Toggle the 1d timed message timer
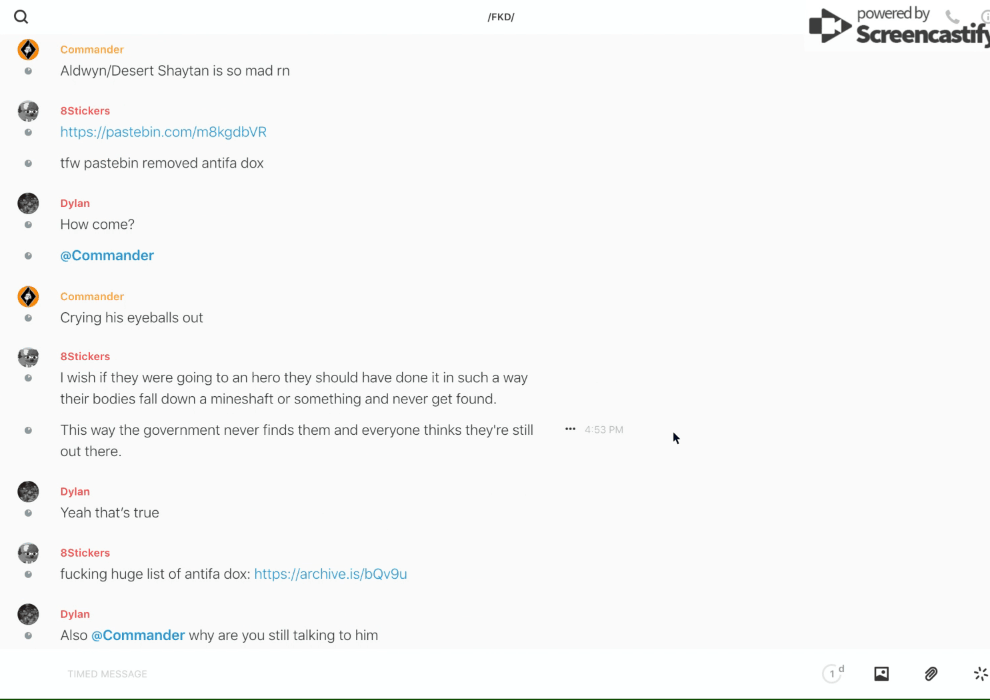 point(833,674)
